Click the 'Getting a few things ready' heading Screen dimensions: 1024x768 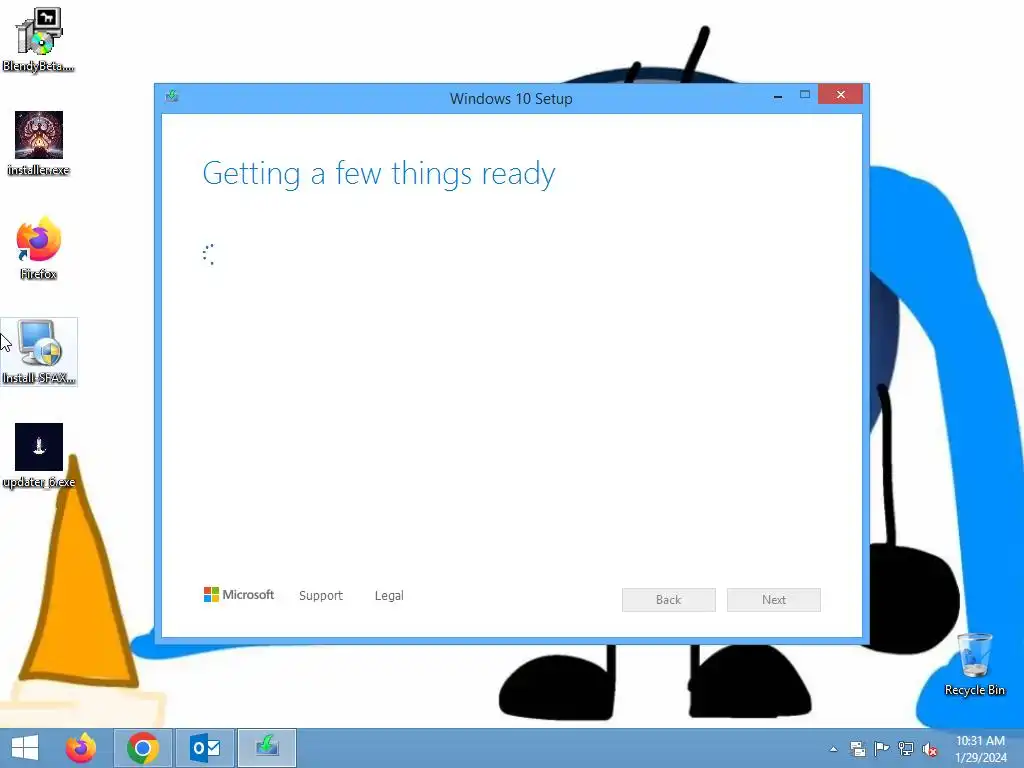(x=379, y=174)
